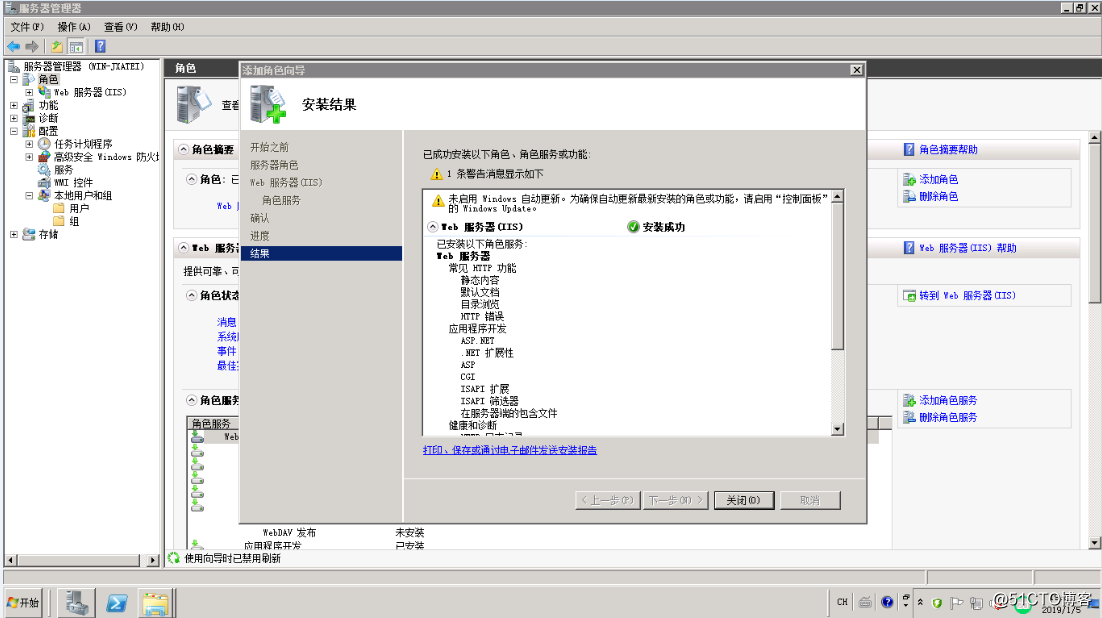The image size is (1102, 618).
Task: Click the Forward arrow toolbar icon
Action: 32,46
